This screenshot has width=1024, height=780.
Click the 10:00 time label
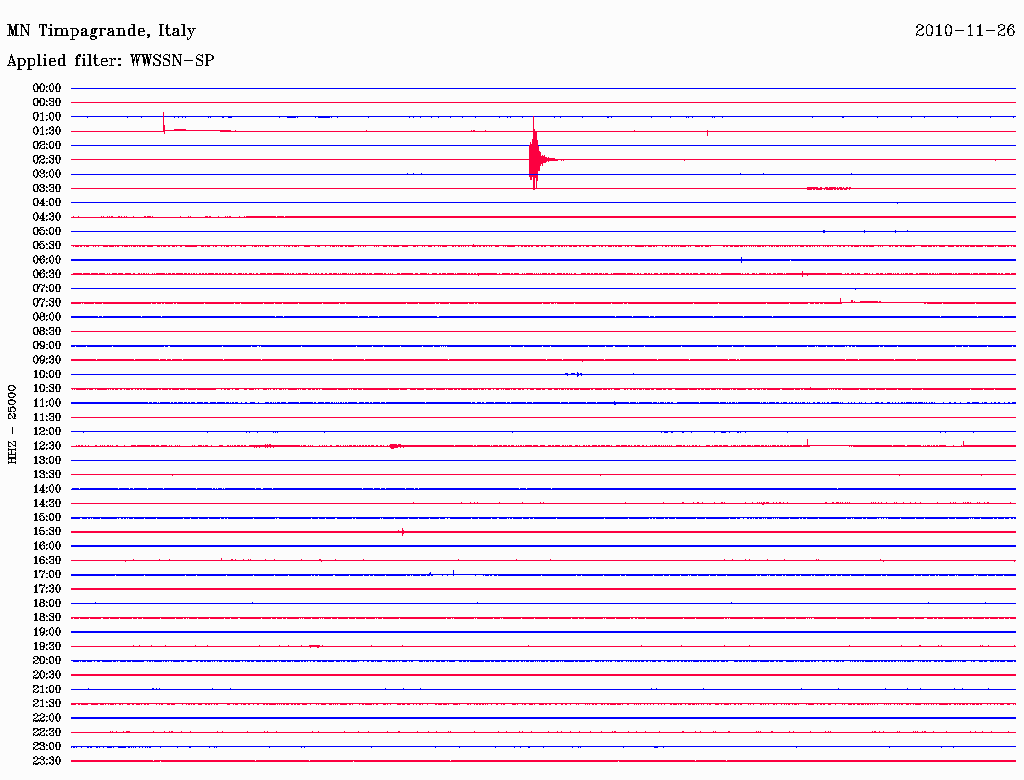[46, 374]
